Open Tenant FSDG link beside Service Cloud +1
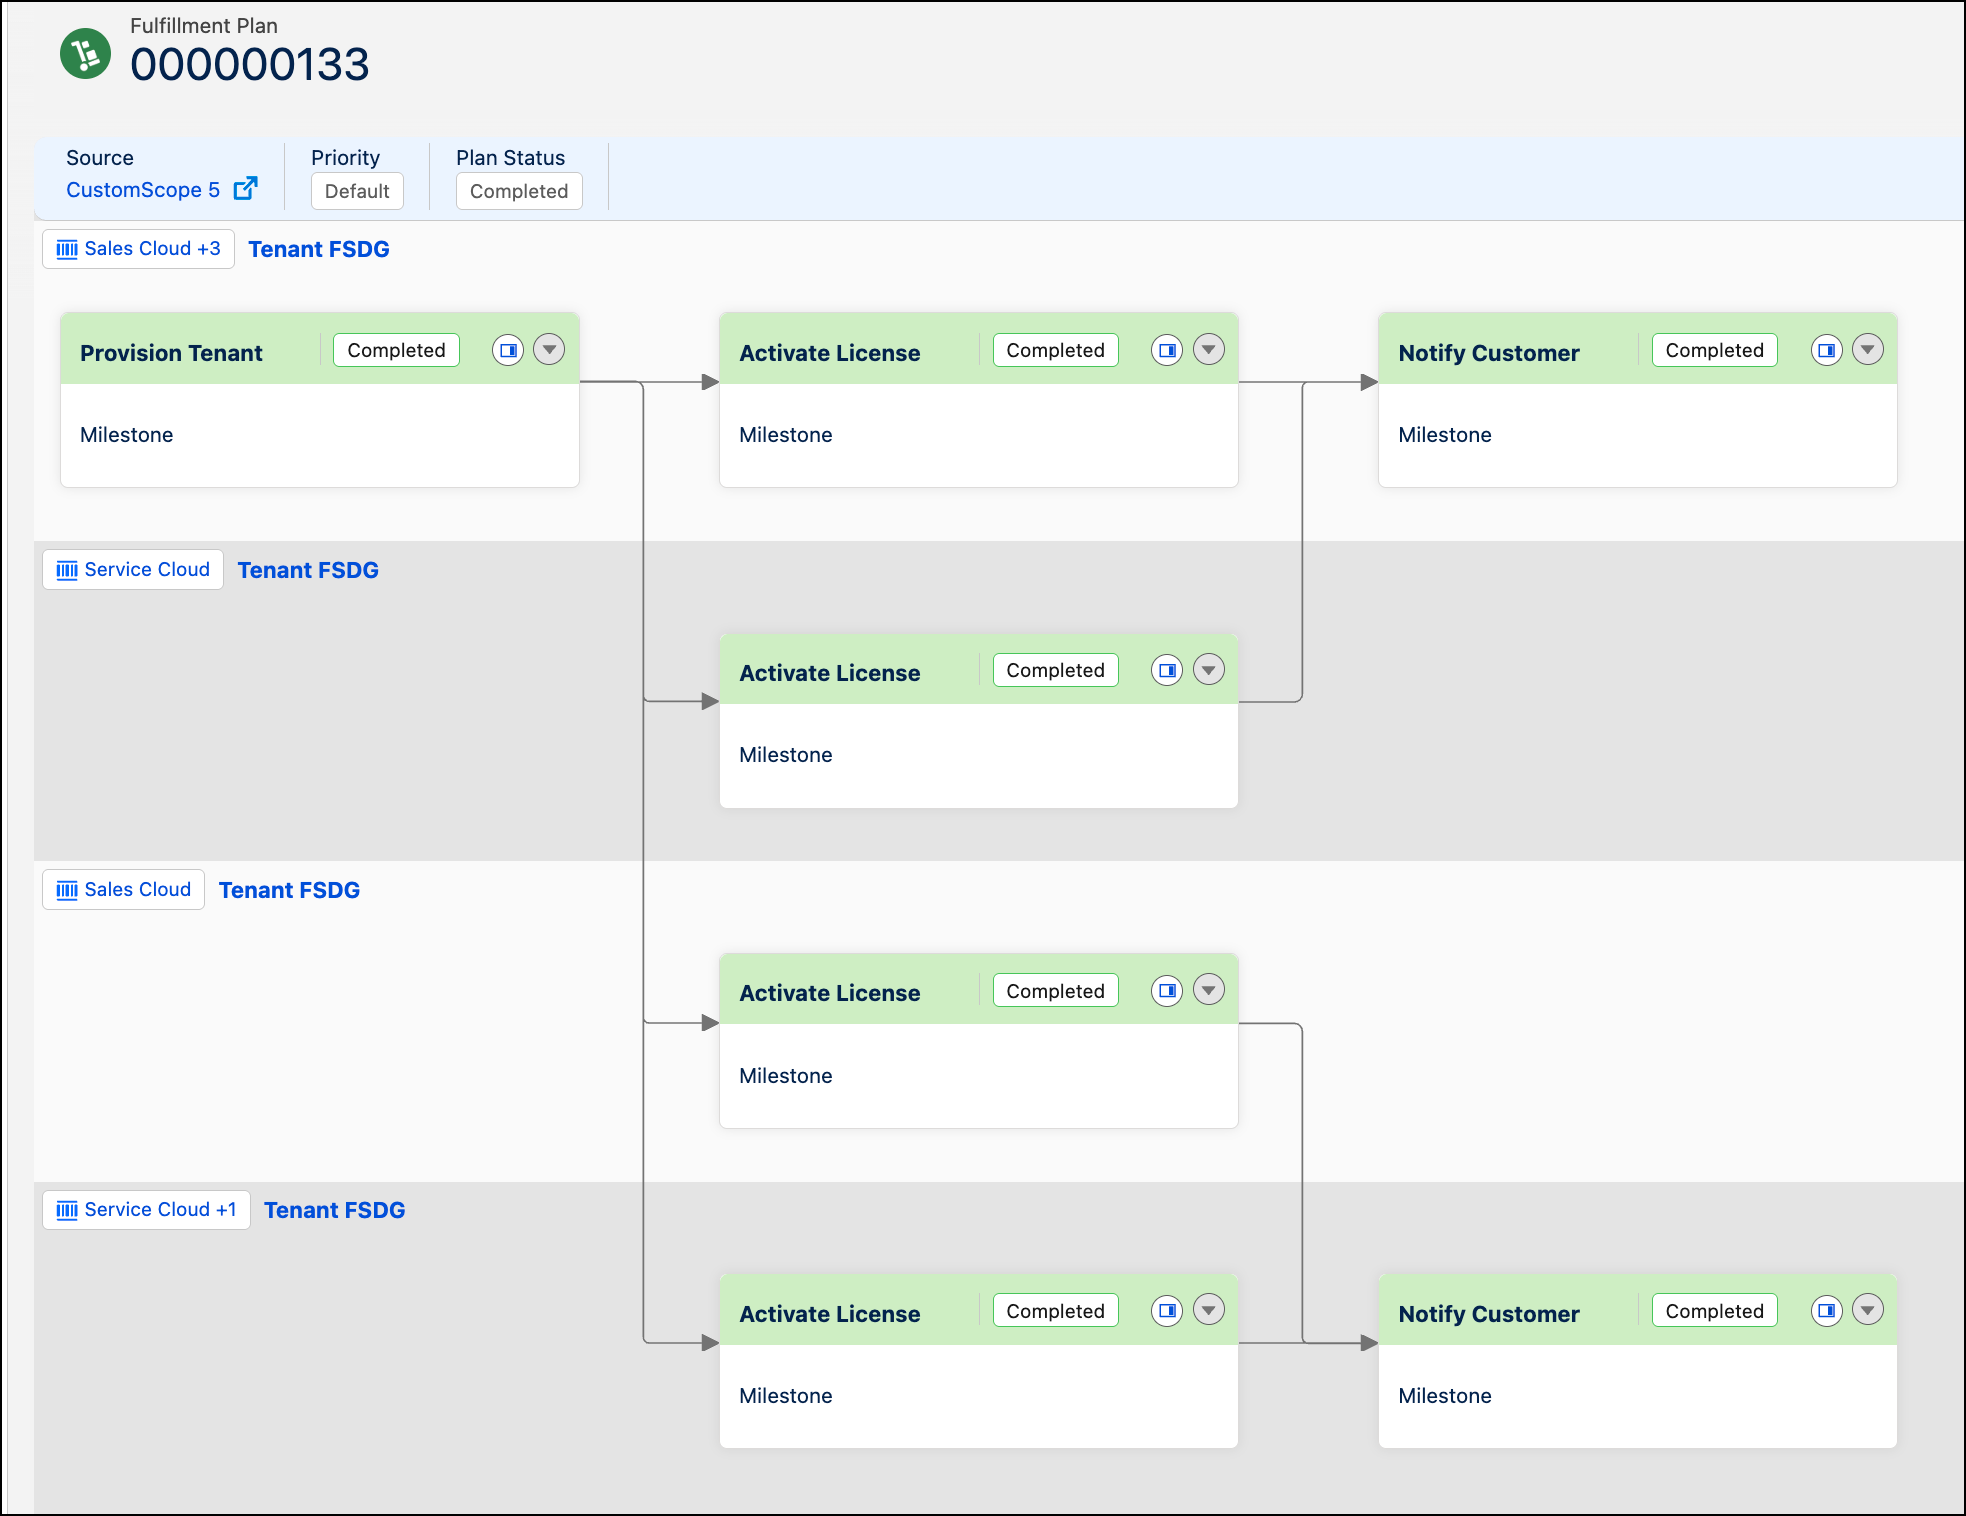Viewport: 1966px width, 1516px height. coord(335,1210)
